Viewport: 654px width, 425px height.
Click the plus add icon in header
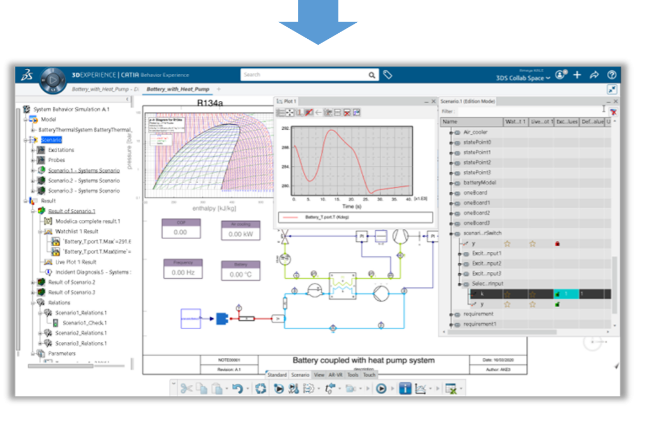pyautogui.click(x=577, y=75)
